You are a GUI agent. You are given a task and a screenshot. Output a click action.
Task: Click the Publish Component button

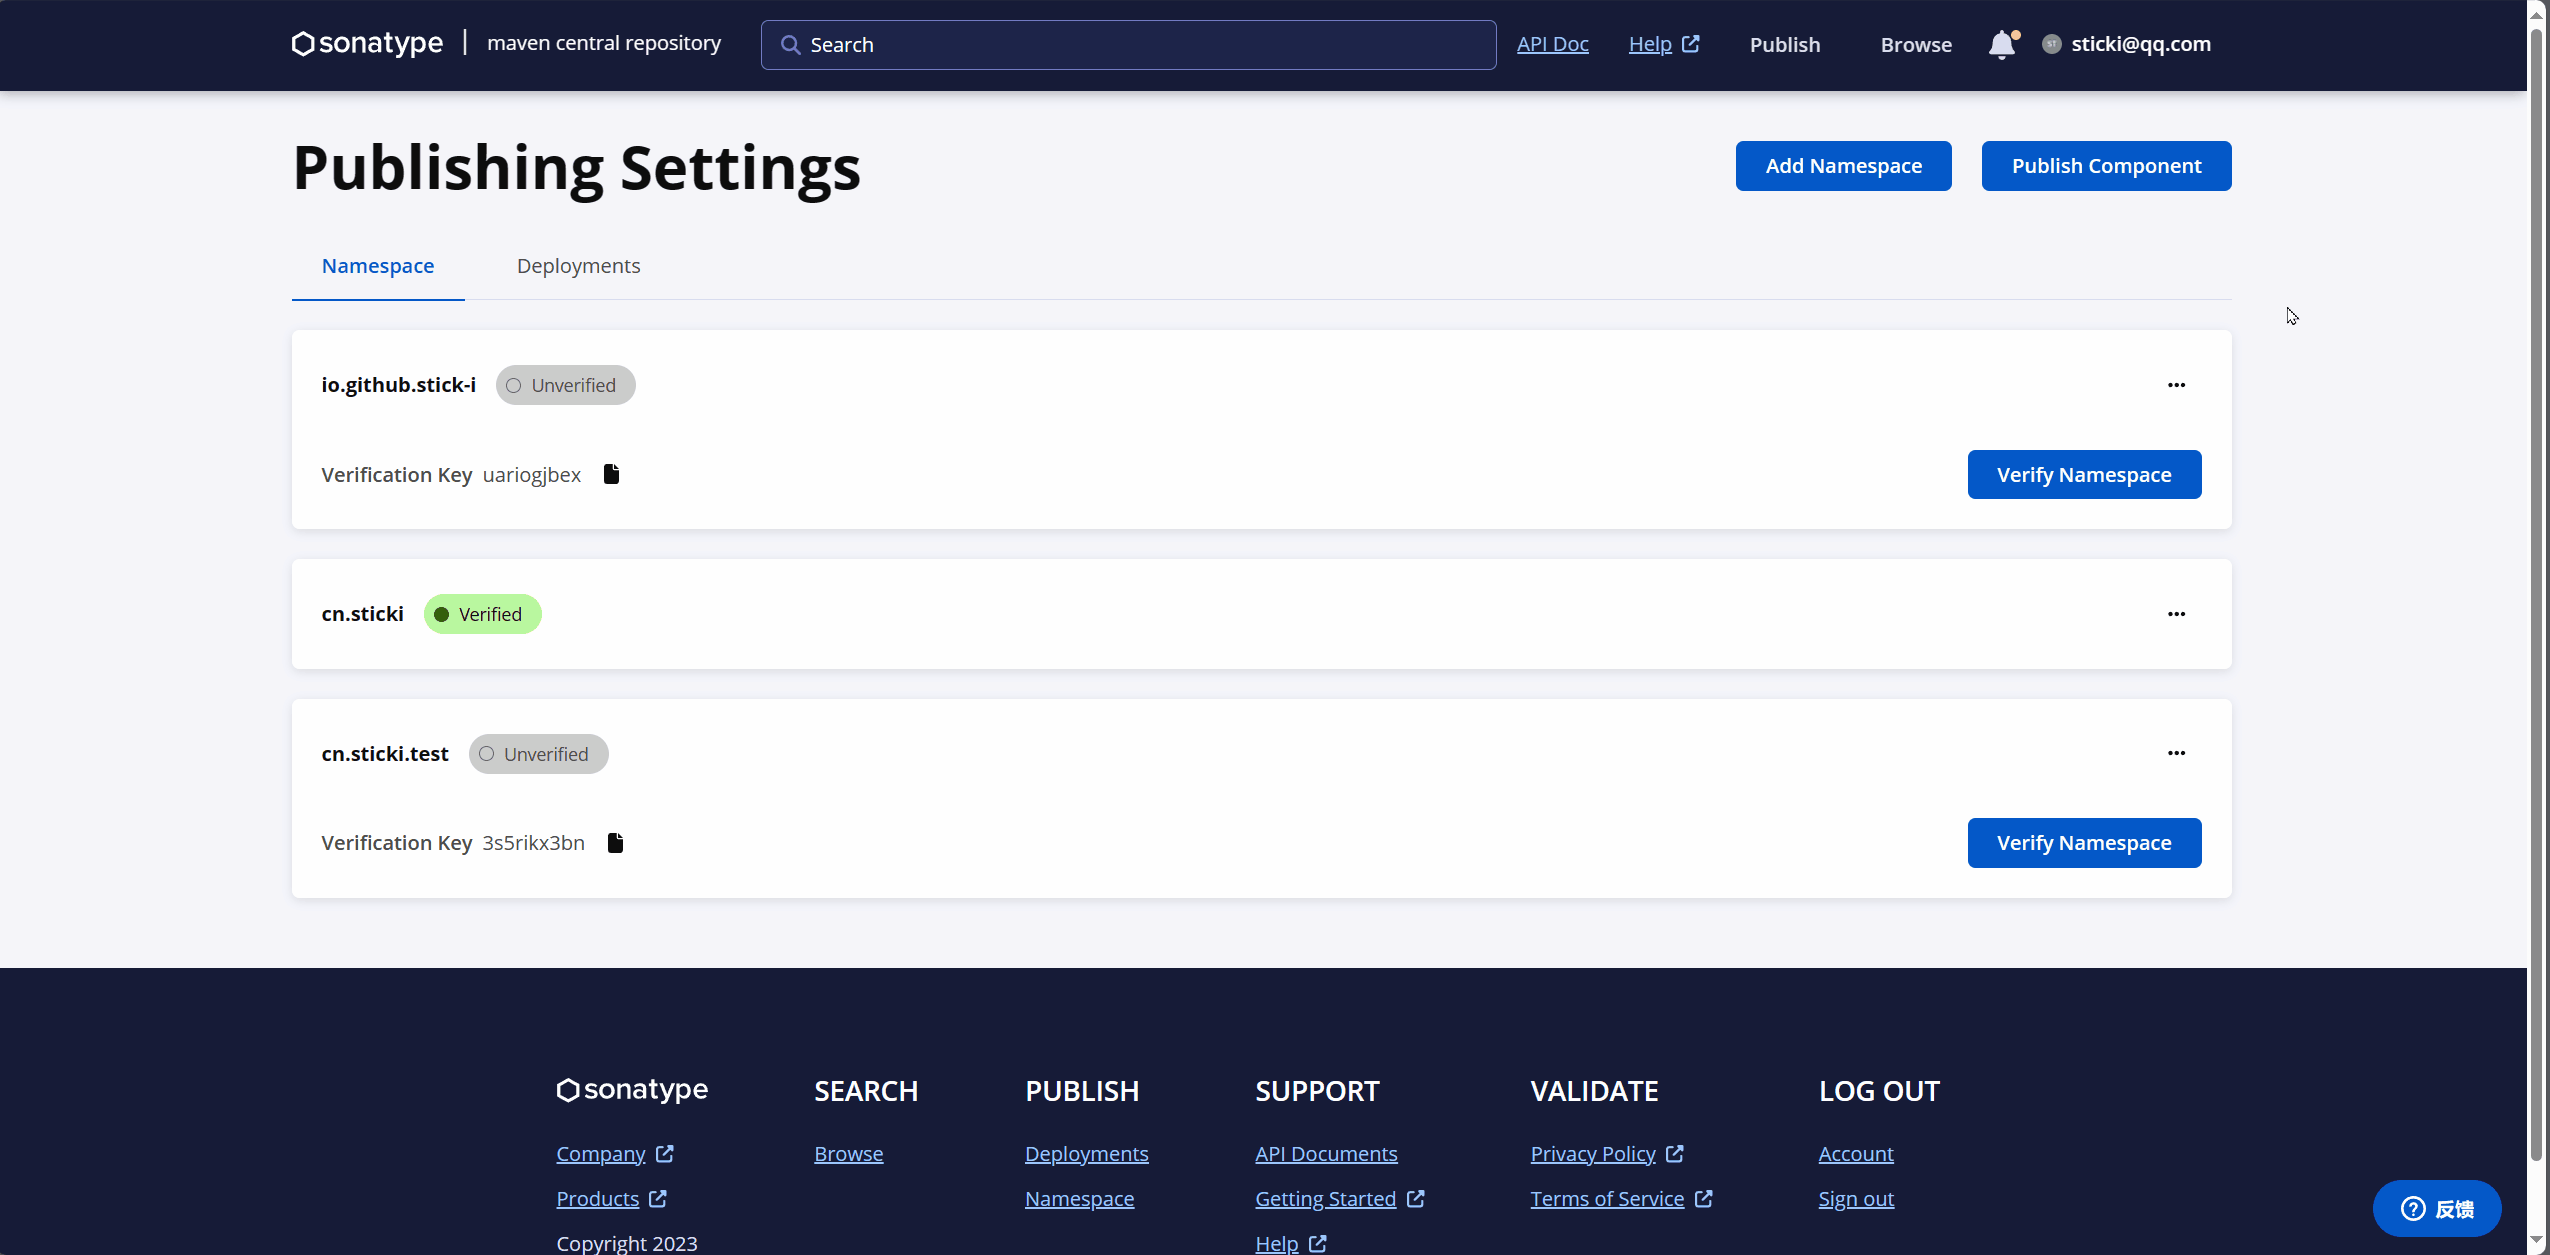point(2106,164)
